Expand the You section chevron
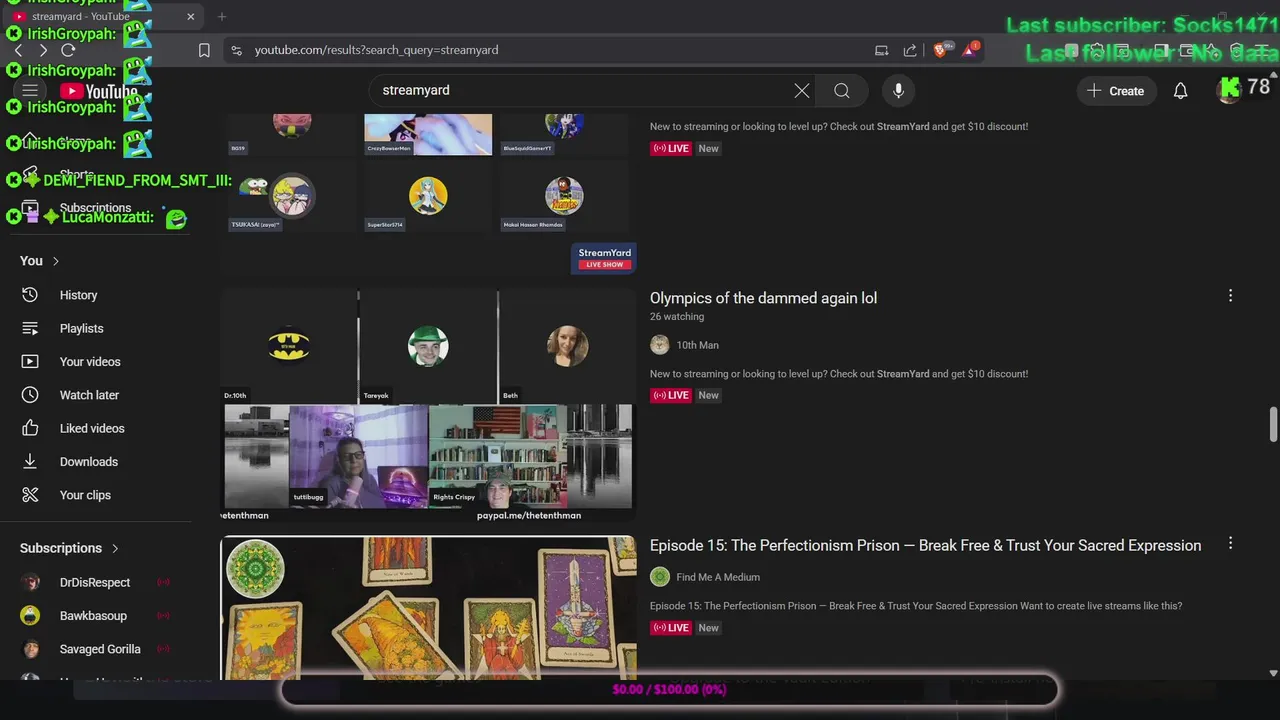Screen dimensions: 1280x720 [56, 261]
